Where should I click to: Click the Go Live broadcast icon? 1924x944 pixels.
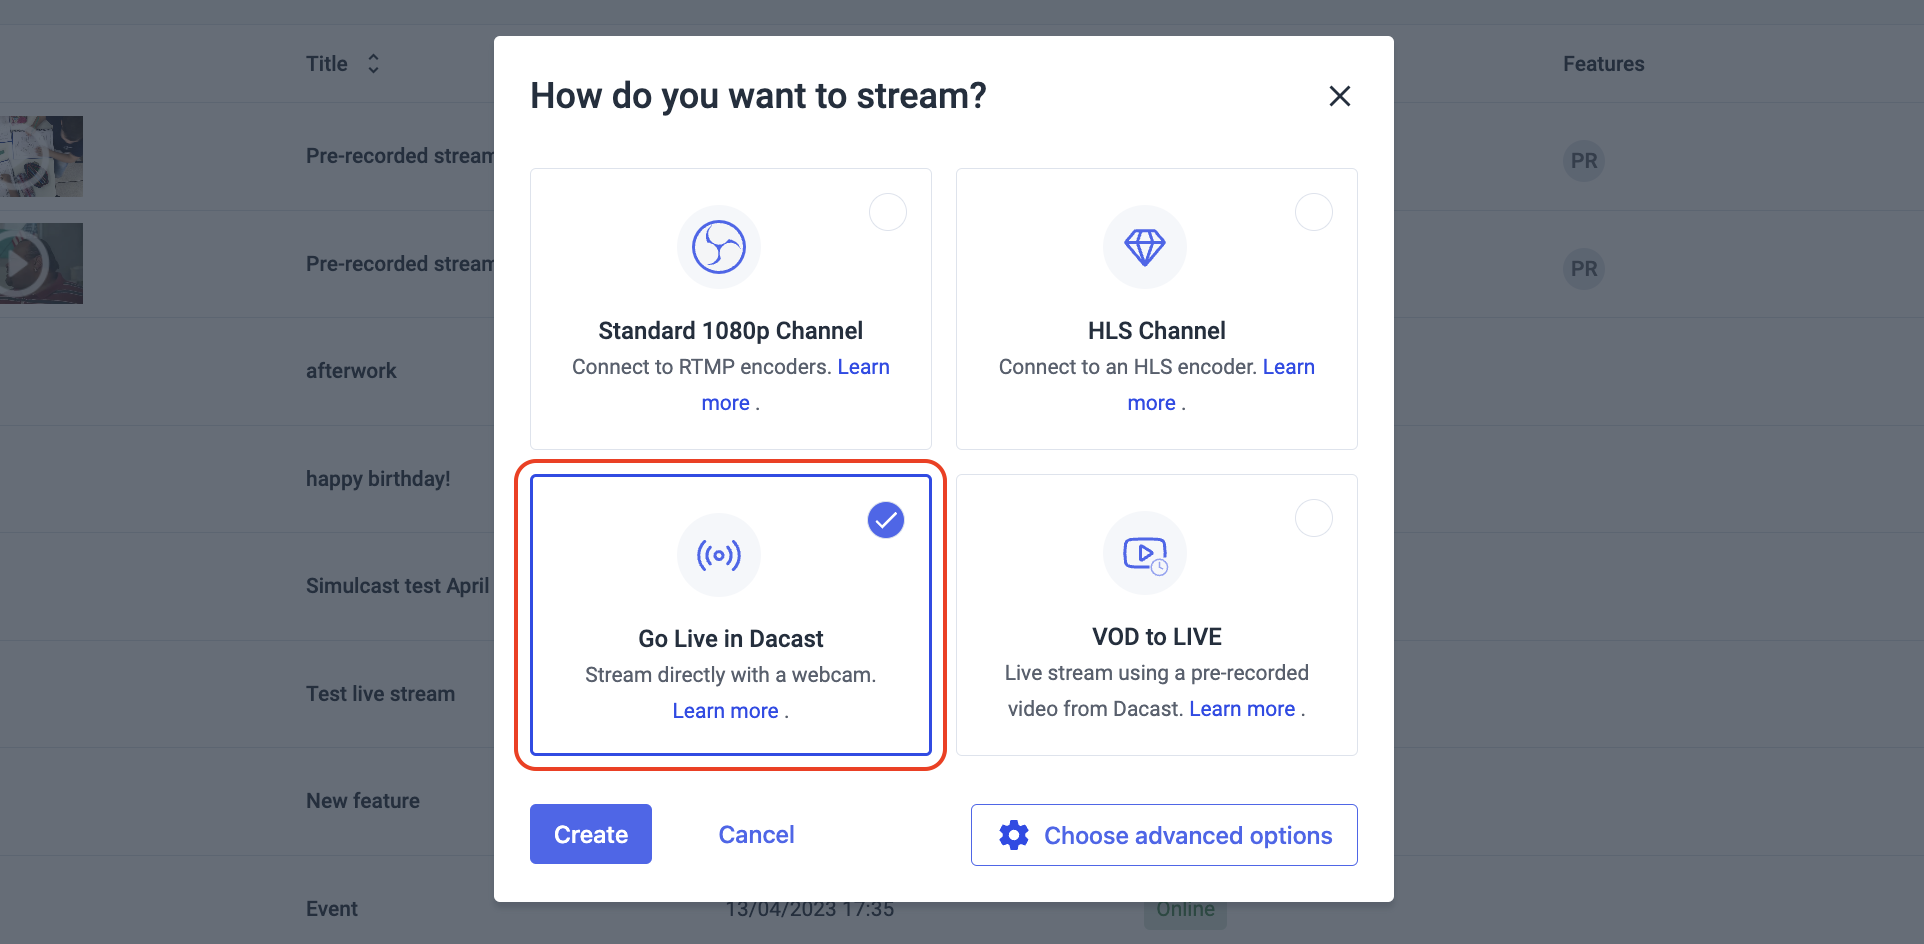pyautogui.click(x=718, y=555)
